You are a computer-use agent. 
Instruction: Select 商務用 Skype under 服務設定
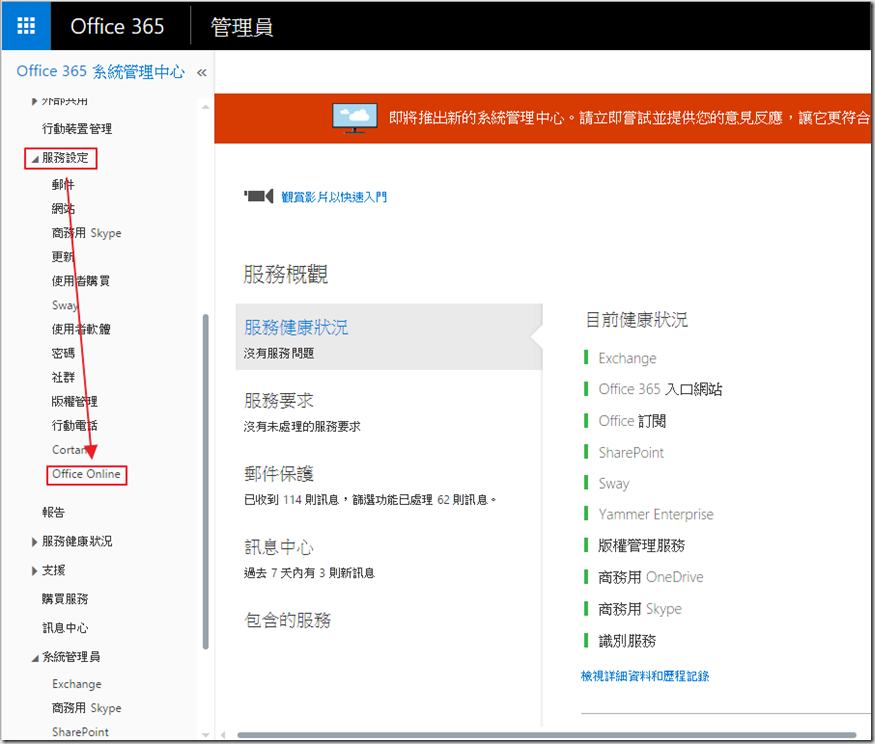point(86,233)
